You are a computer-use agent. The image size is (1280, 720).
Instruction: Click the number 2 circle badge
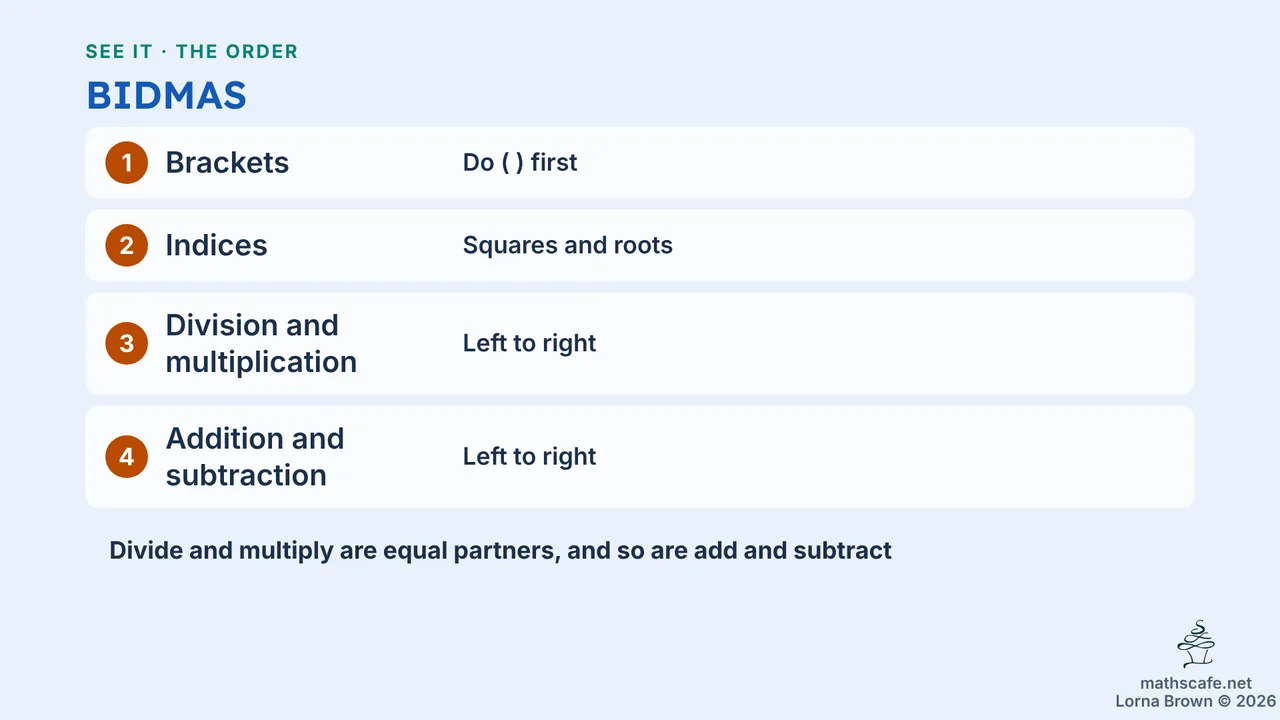click(x=126, y=246)
